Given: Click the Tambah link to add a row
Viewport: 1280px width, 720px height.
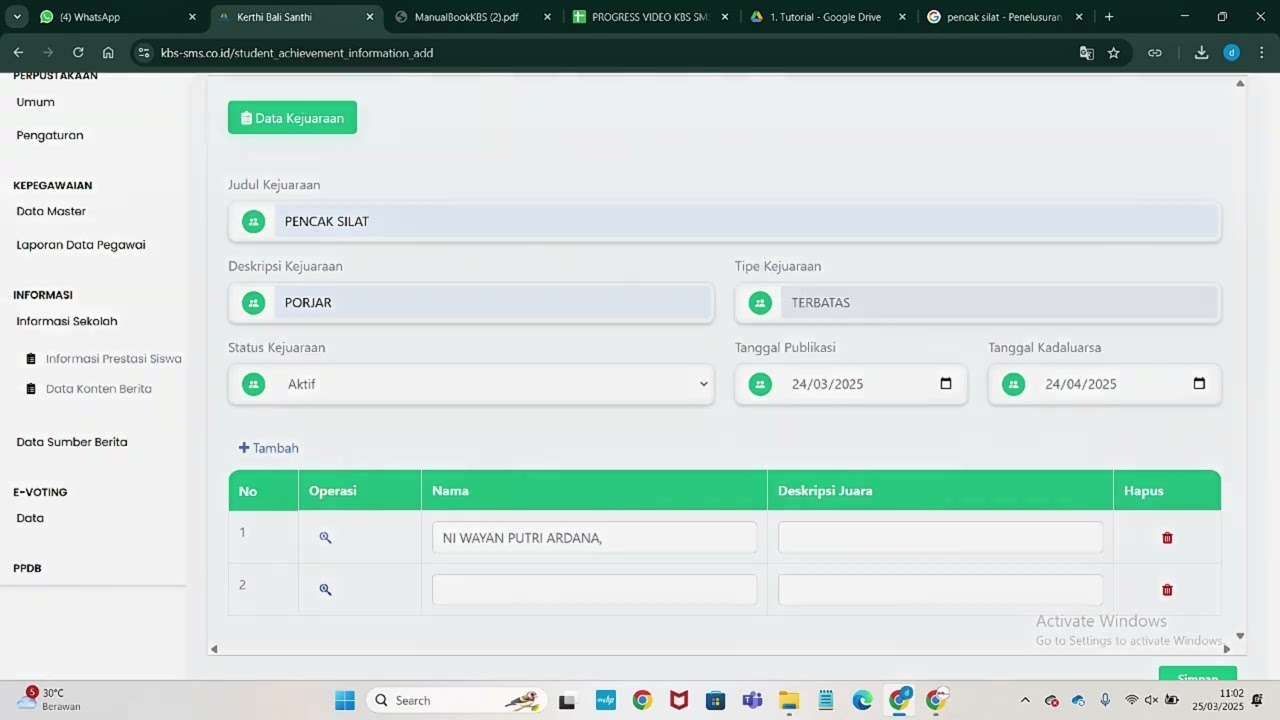Looking at the screenshot, I should click(x=269, y=448).
